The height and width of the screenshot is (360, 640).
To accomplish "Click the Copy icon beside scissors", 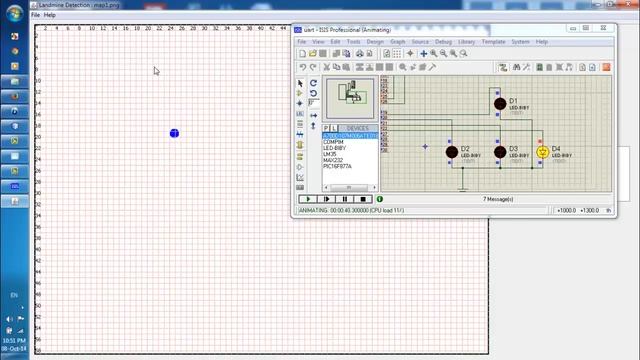I will click(x=336, y=67).
